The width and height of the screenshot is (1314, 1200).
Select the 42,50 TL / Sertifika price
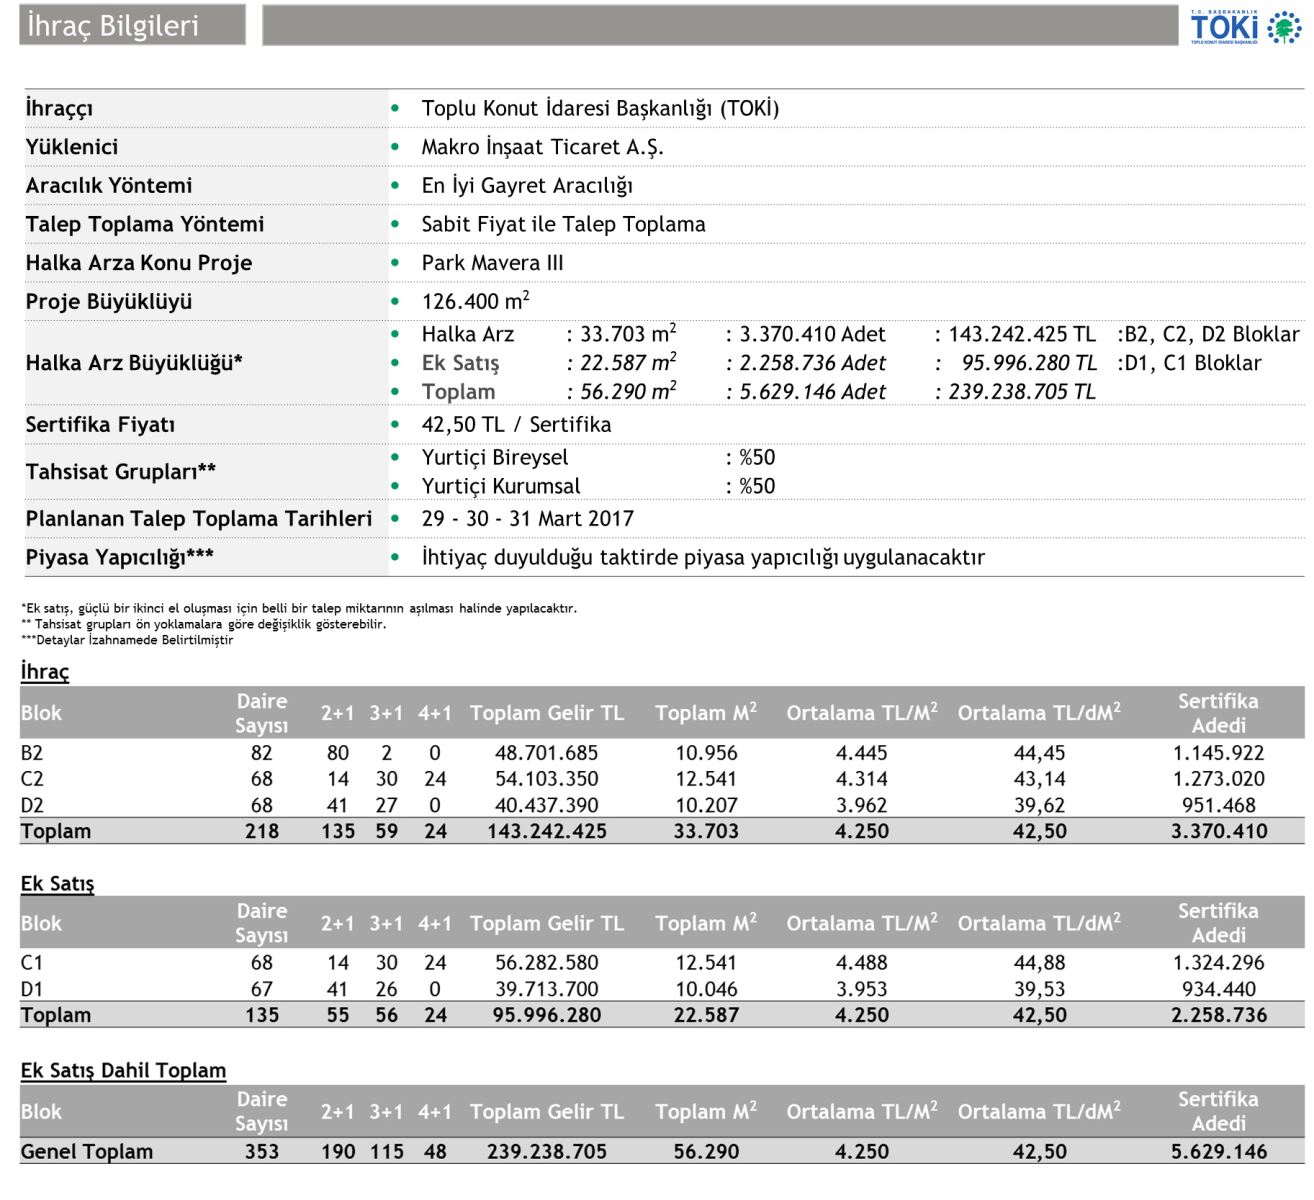tap(516, 424)
